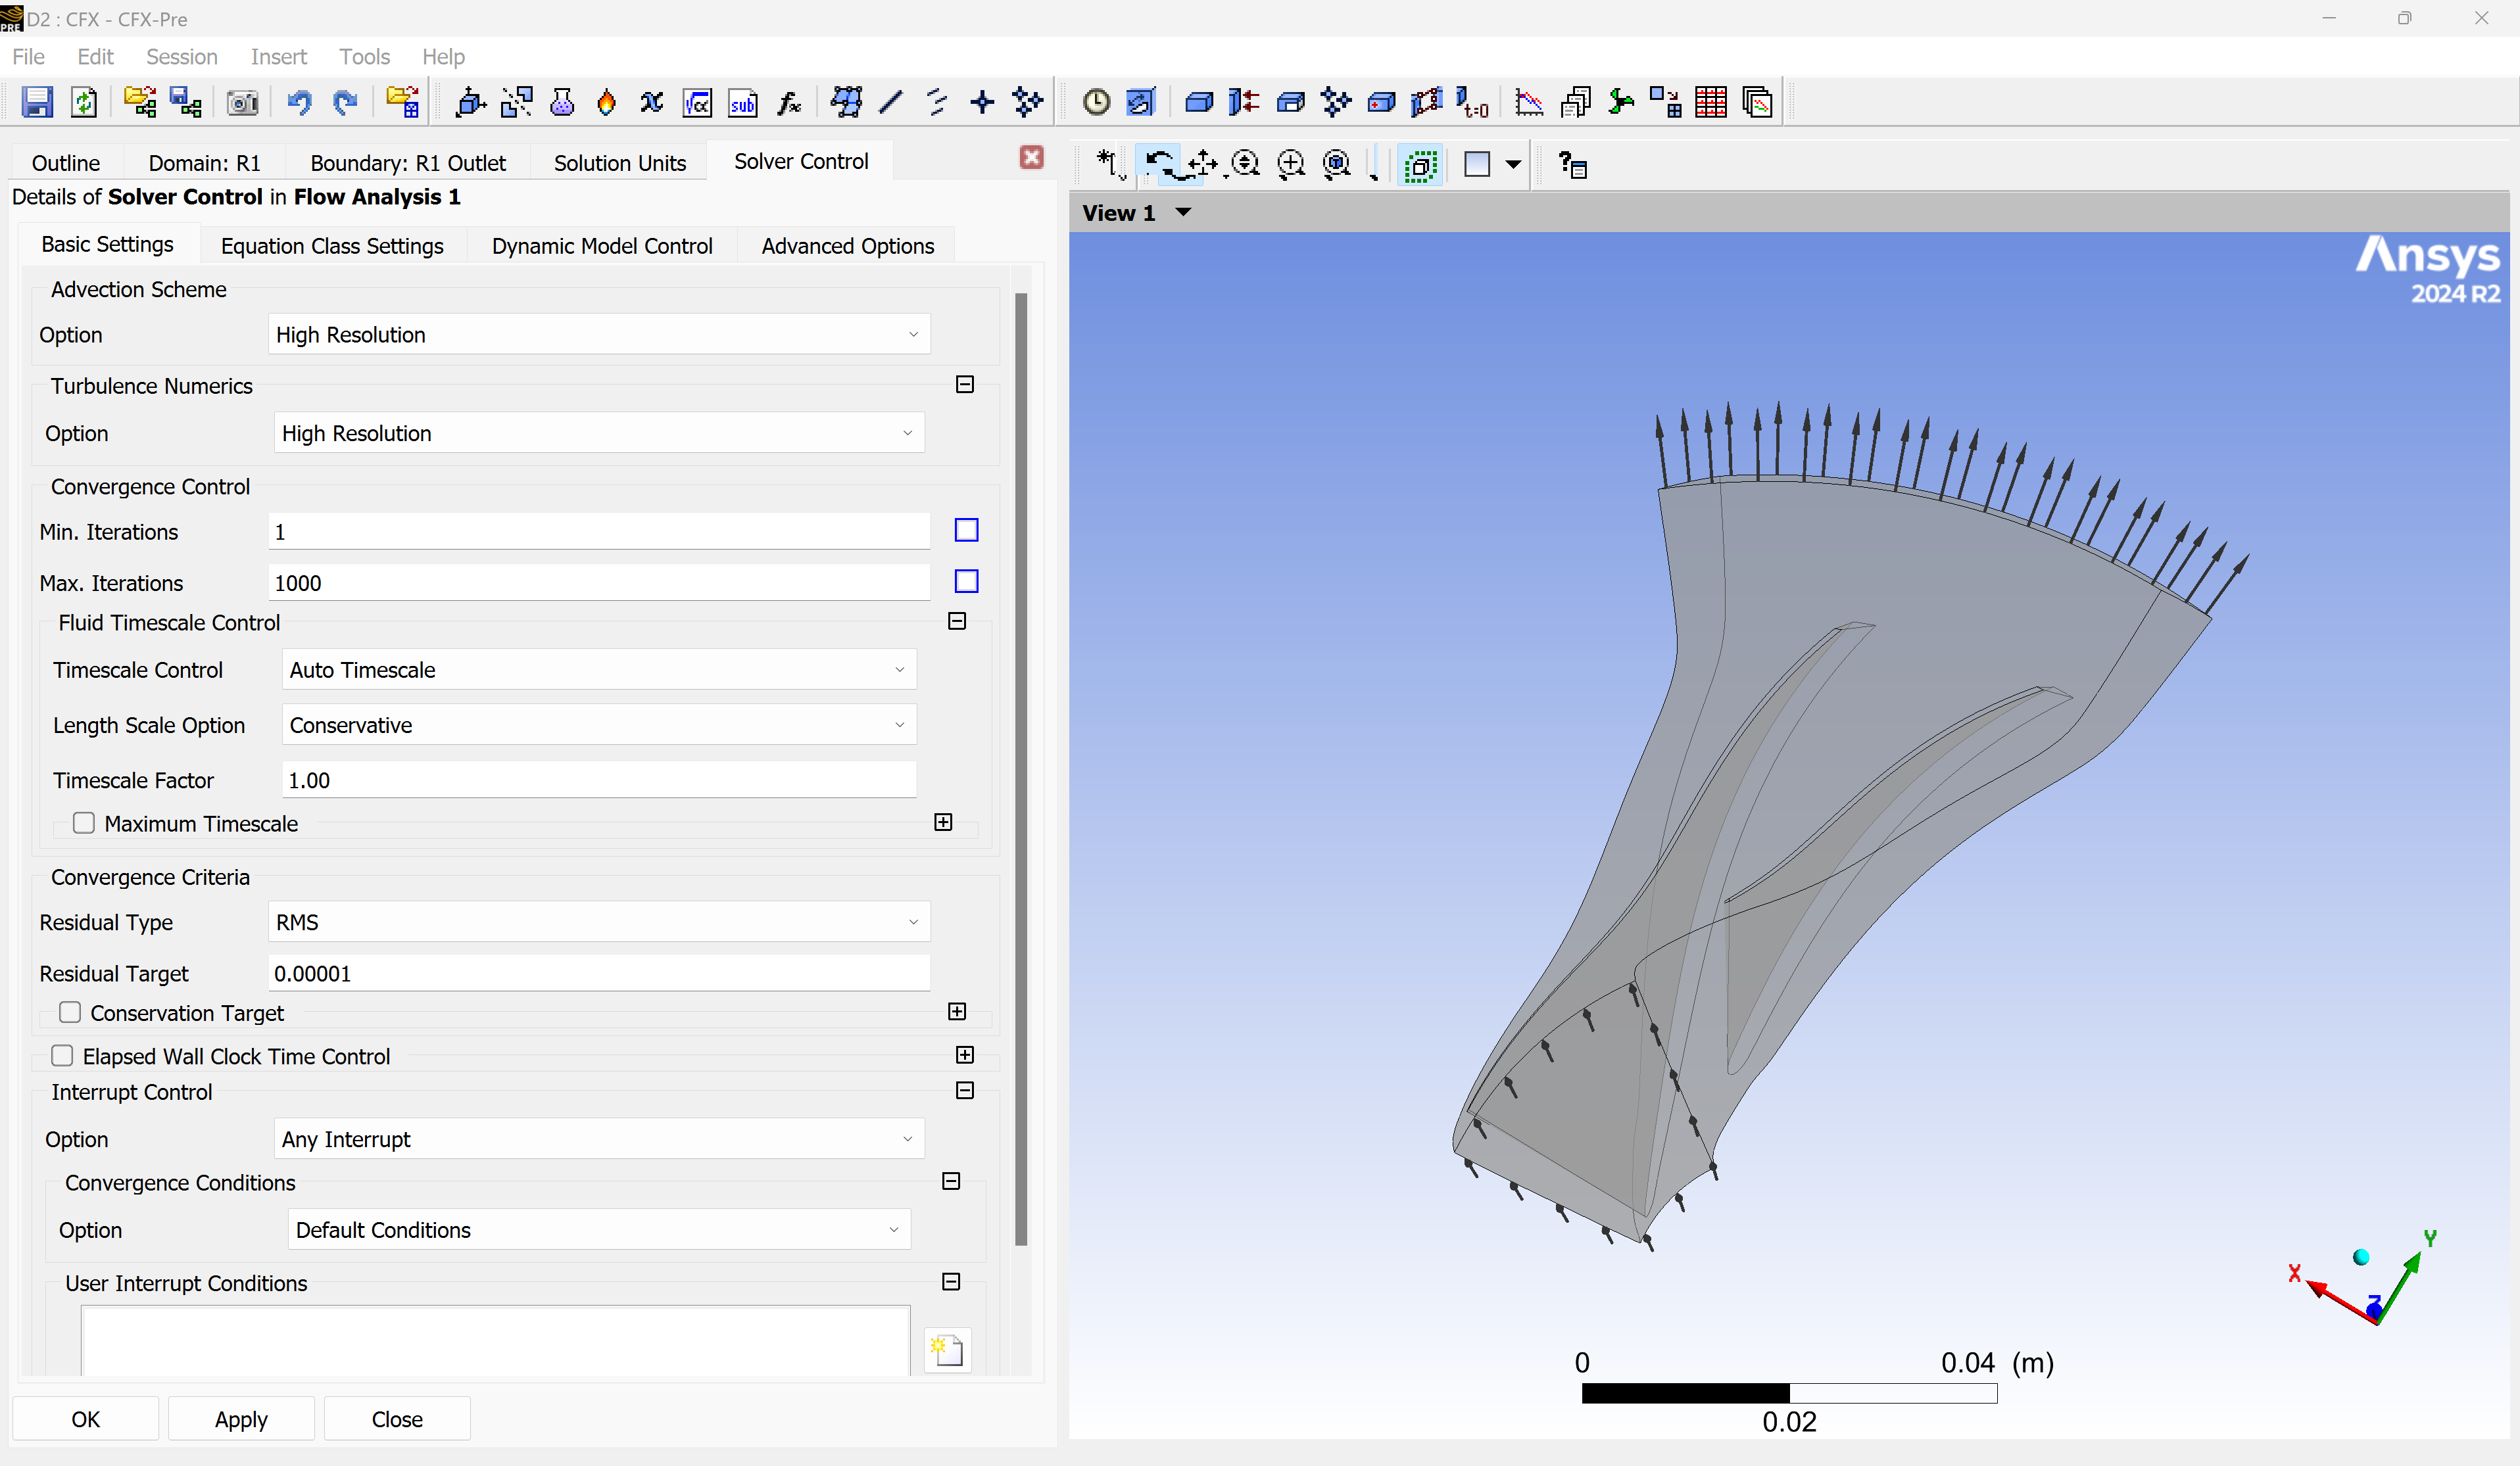Click the Apply button
Screen dimensions: 2520x1466
pos(241,1419)
